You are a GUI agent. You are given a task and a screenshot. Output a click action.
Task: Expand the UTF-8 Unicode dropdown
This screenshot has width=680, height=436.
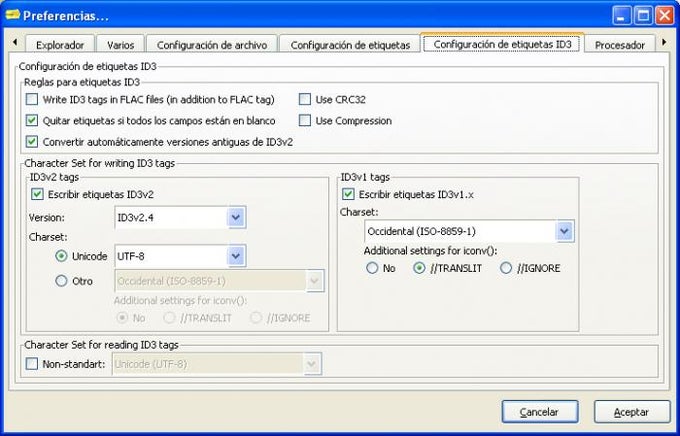click(180, 256)
